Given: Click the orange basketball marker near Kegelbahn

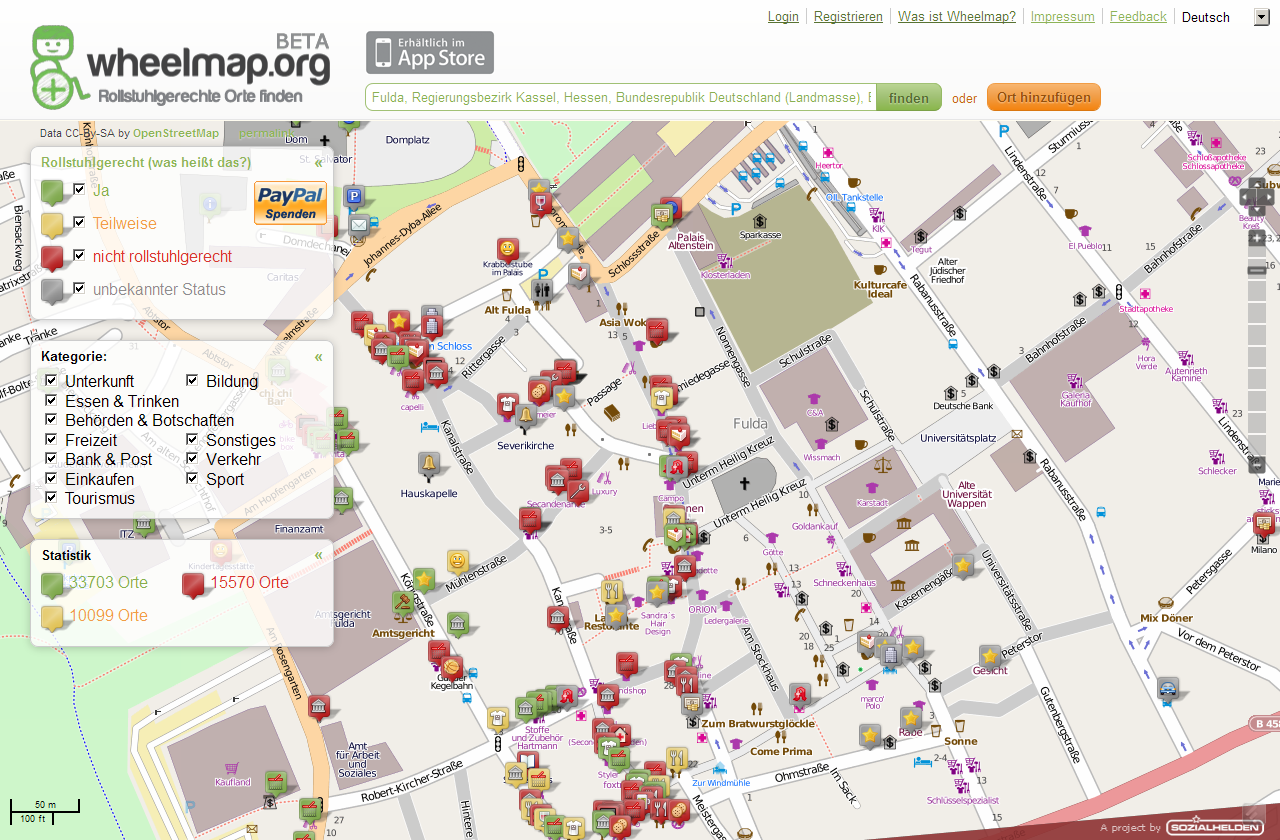Looking at the screenshot, I should (450, 665).
